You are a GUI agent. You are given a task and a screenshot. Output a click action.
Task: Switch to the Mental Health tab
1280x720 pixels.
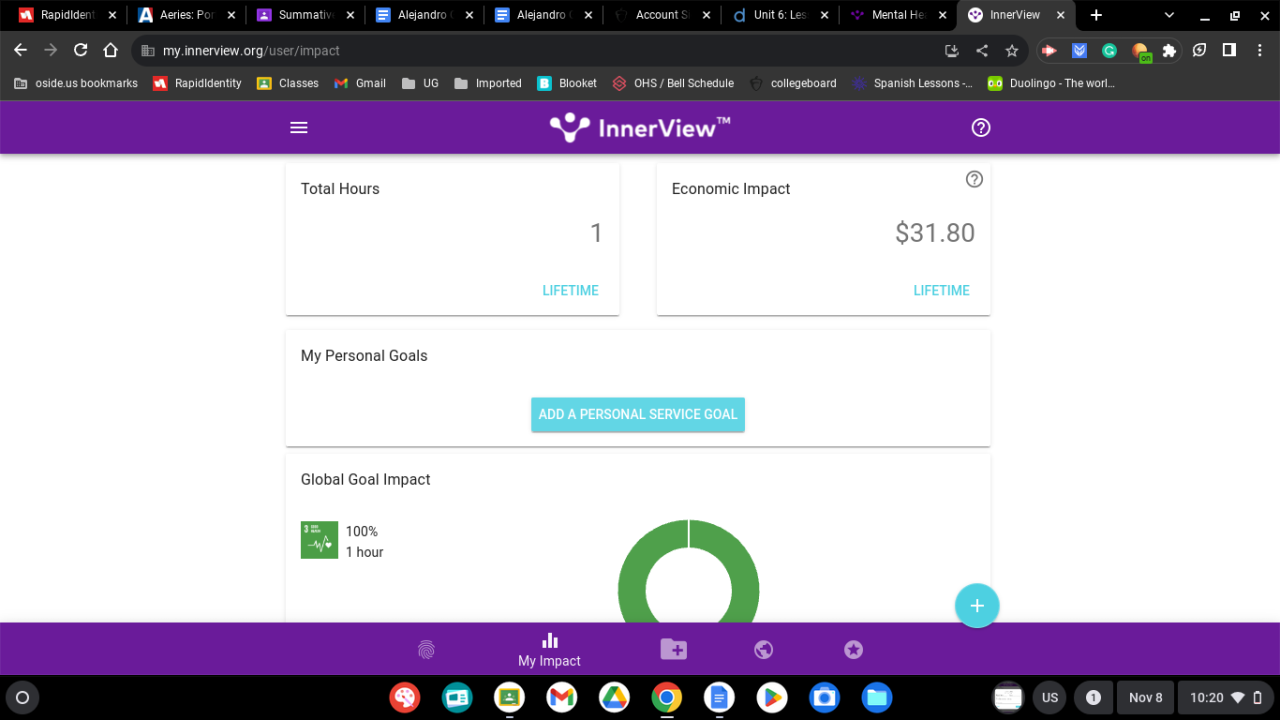point(898,15)
